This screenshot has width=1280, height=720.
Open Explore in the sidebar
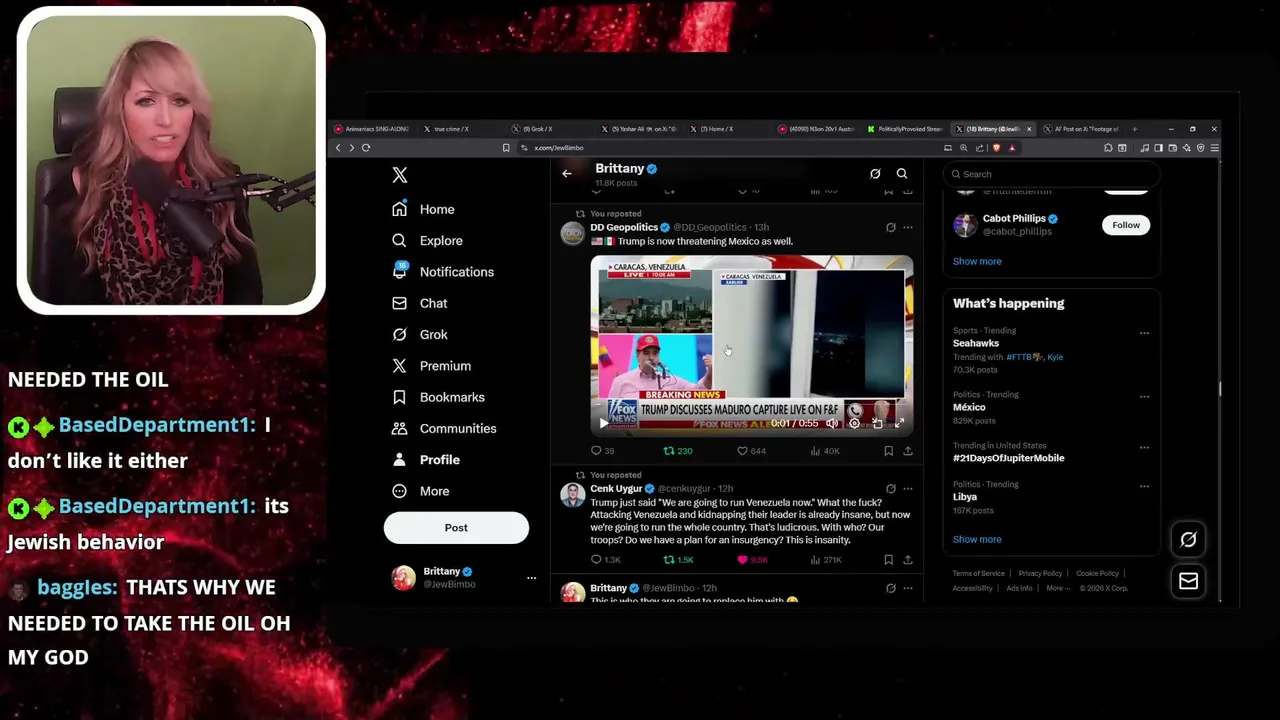[x=427, y=240]
